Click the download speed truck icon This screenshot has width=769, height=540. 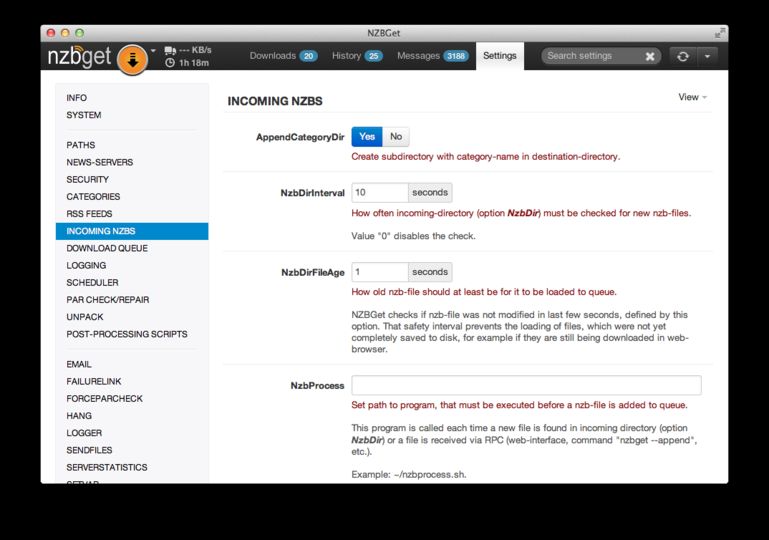coord(170,51)
